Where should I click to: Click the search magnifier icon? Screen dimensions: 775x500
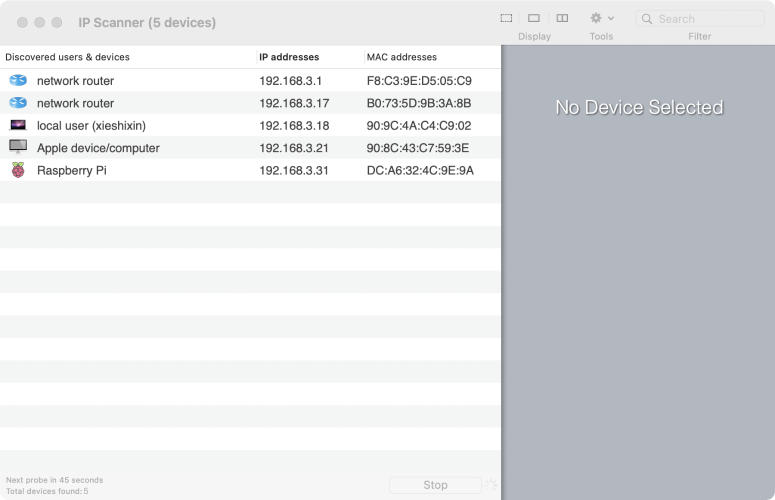click(648, 19)
